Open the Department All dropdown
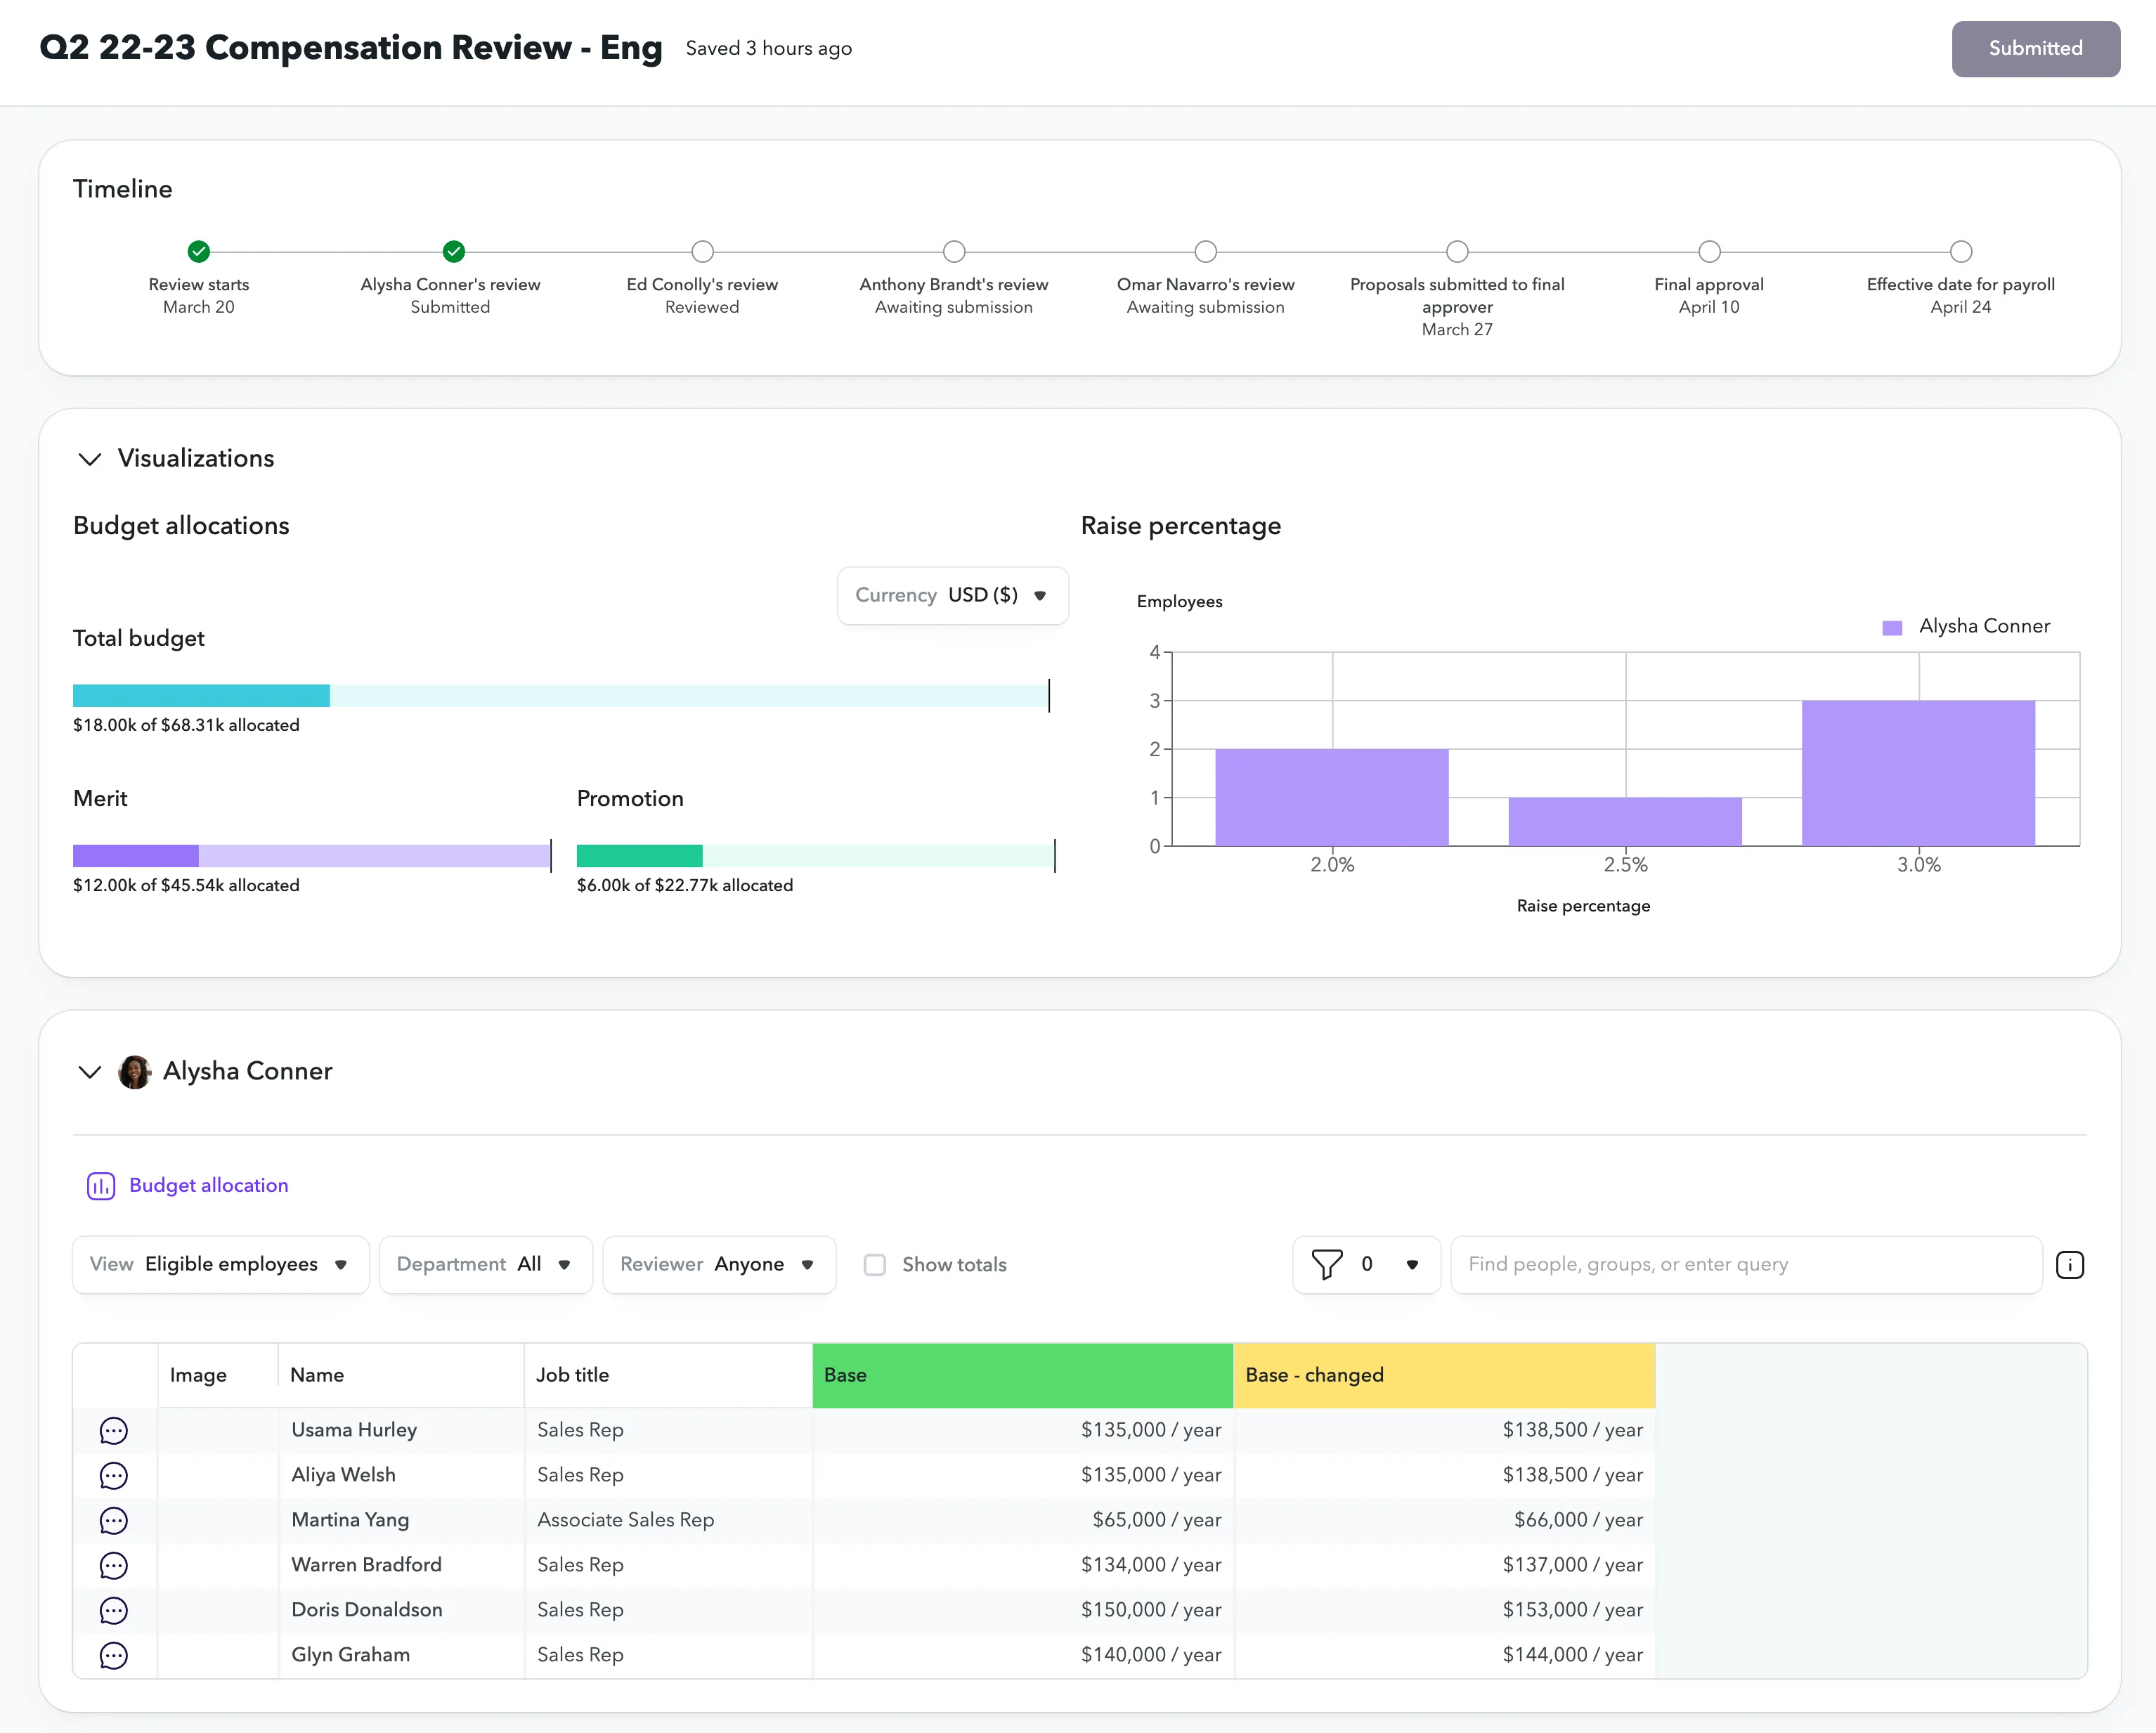Image resolution: width=2156 pixels, height=1733 pixels. point(486,1265)
